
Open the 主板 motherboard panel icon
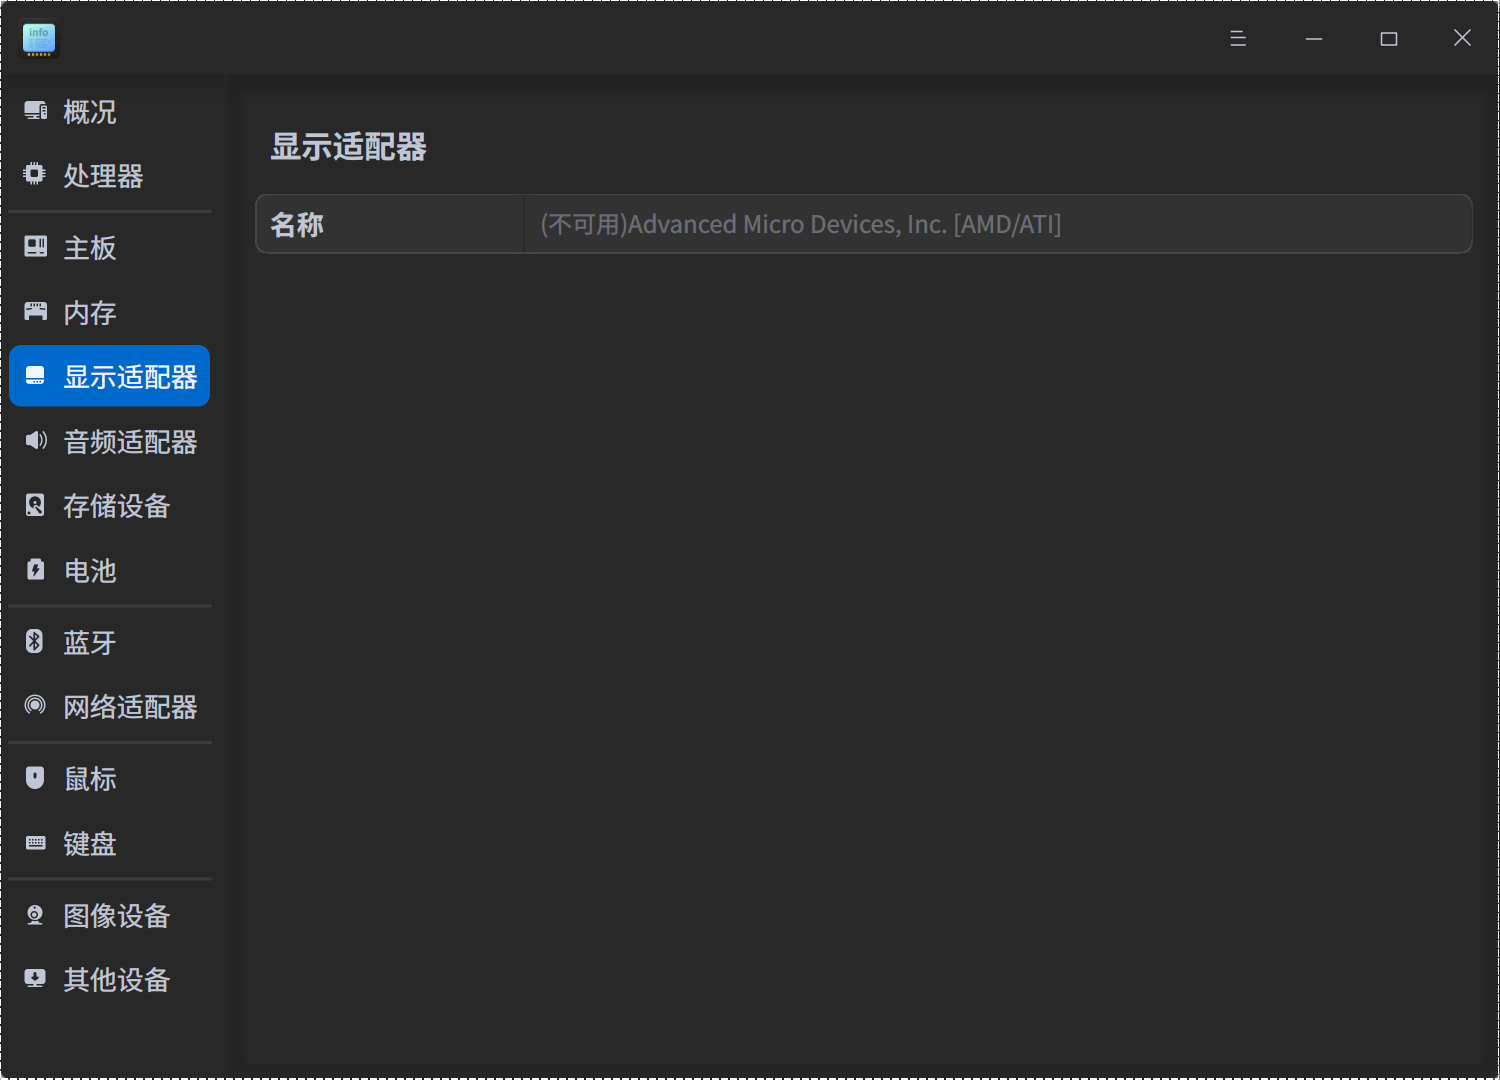pos(36,246)
